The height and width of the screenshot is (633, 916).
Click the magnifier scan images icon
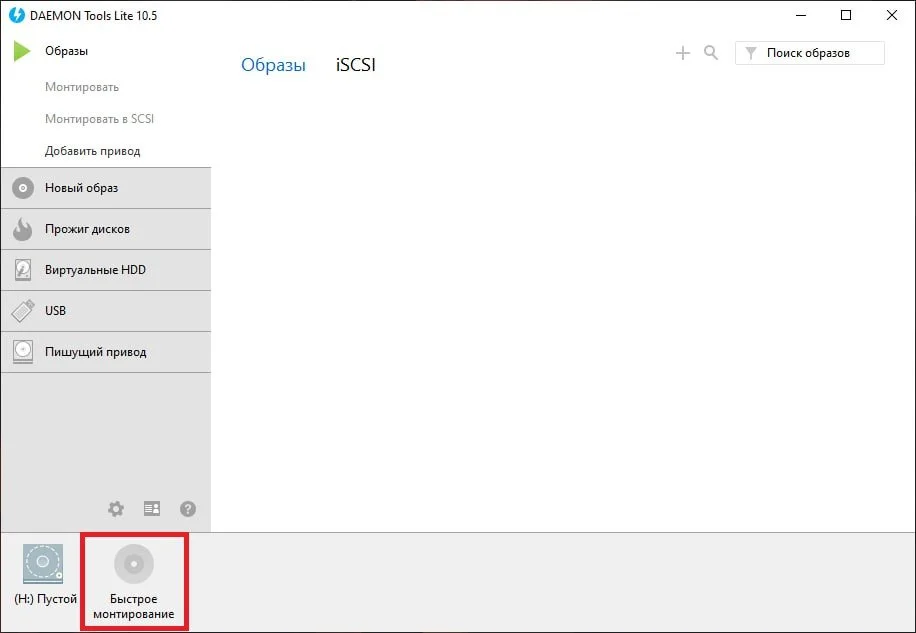[x=711, y=53]
